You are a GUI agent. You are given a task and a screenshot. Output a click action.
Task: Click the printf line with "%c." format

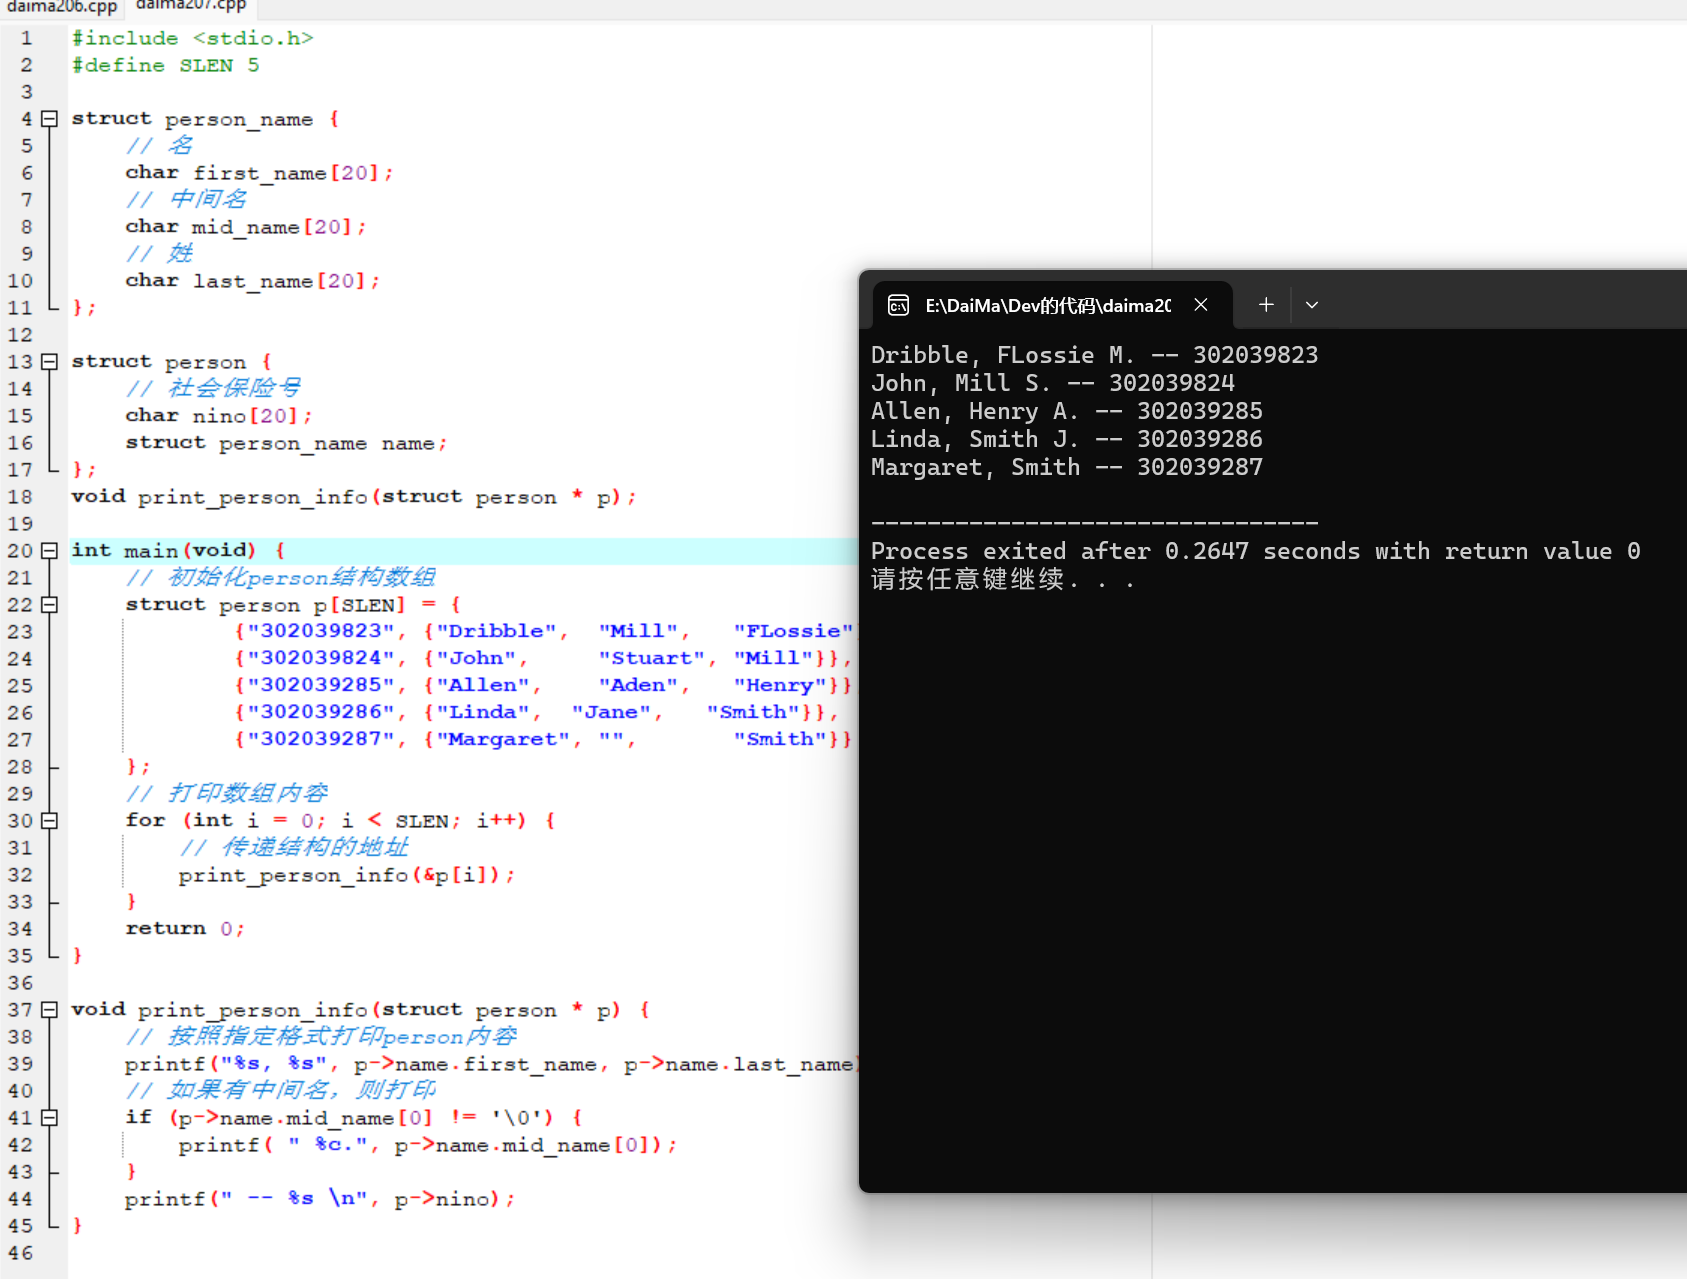click(x=428, y=1145)
